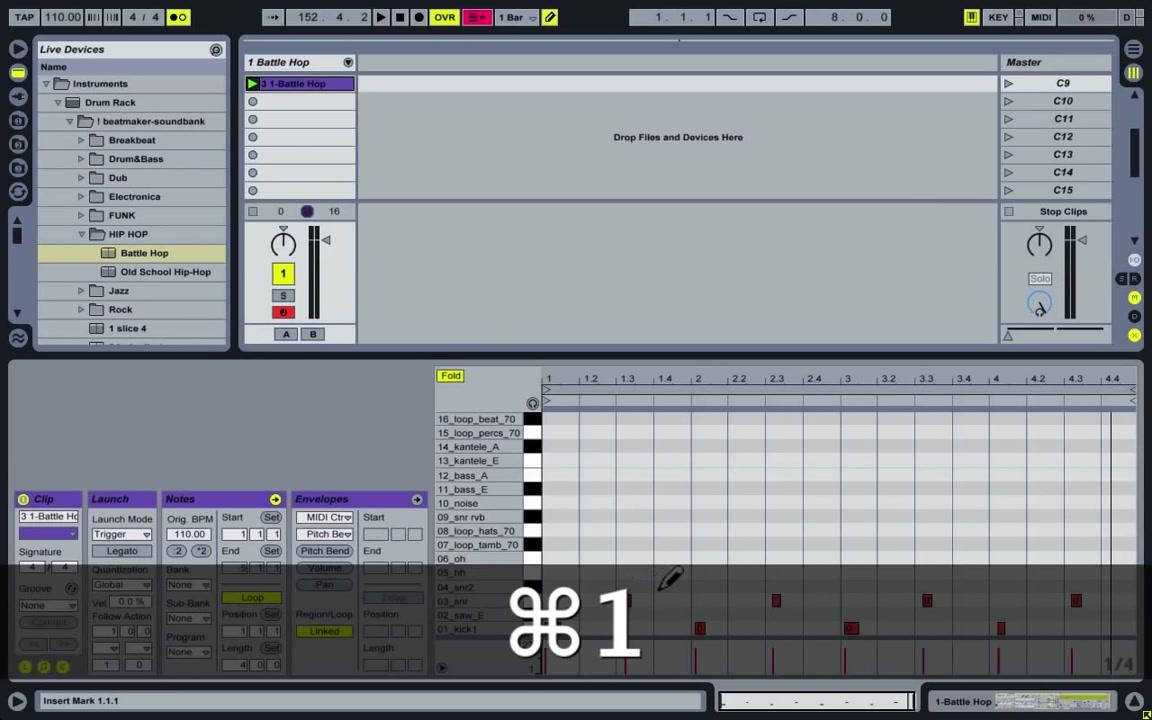Mute track 1 by clicking the yellow activator
The width and height of the screenshot is (1152, 720).
[x=283, y=273]
